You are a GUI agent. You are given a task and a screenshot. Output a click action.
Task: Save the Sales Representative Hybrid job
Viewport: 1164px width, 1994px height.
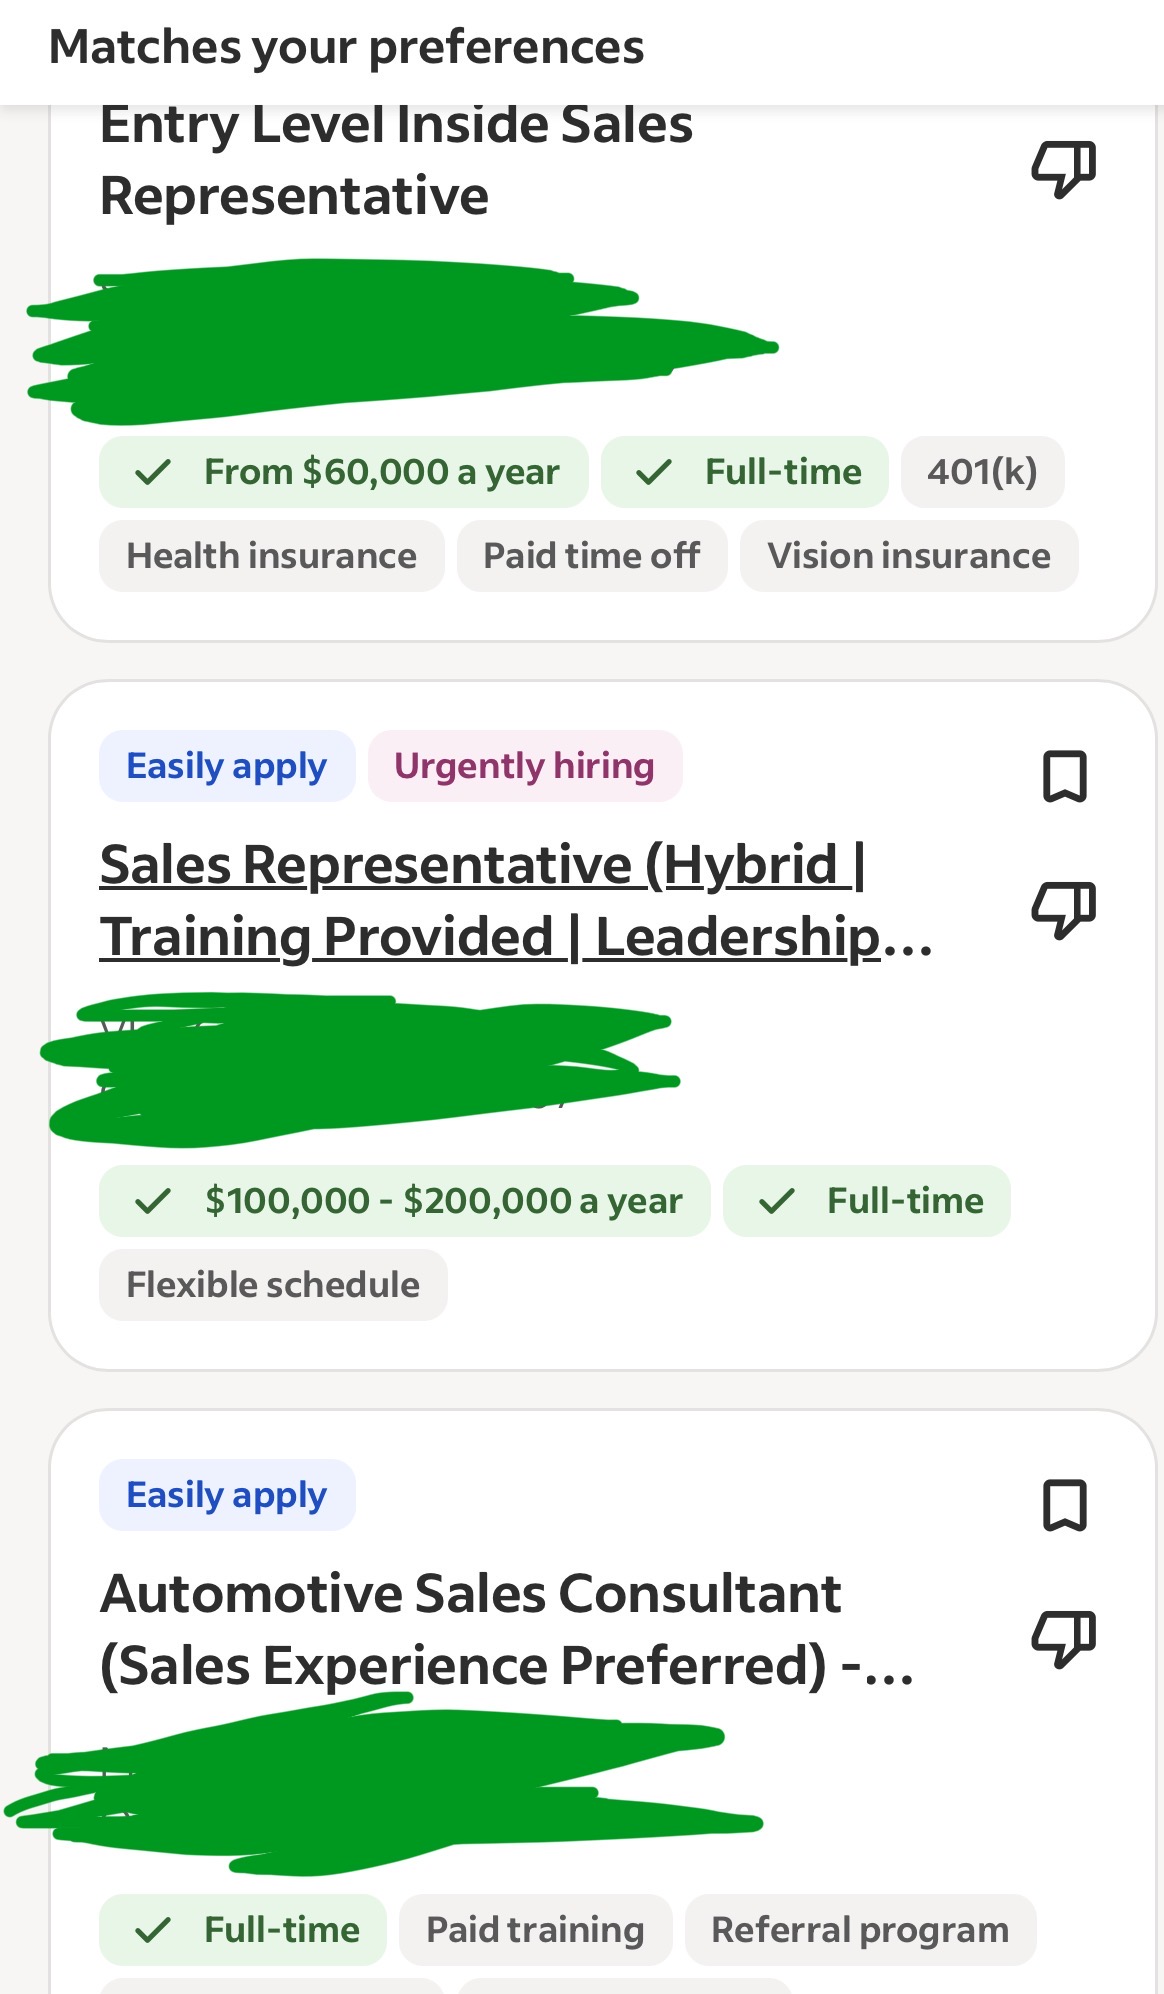[x=1064, y=777]
